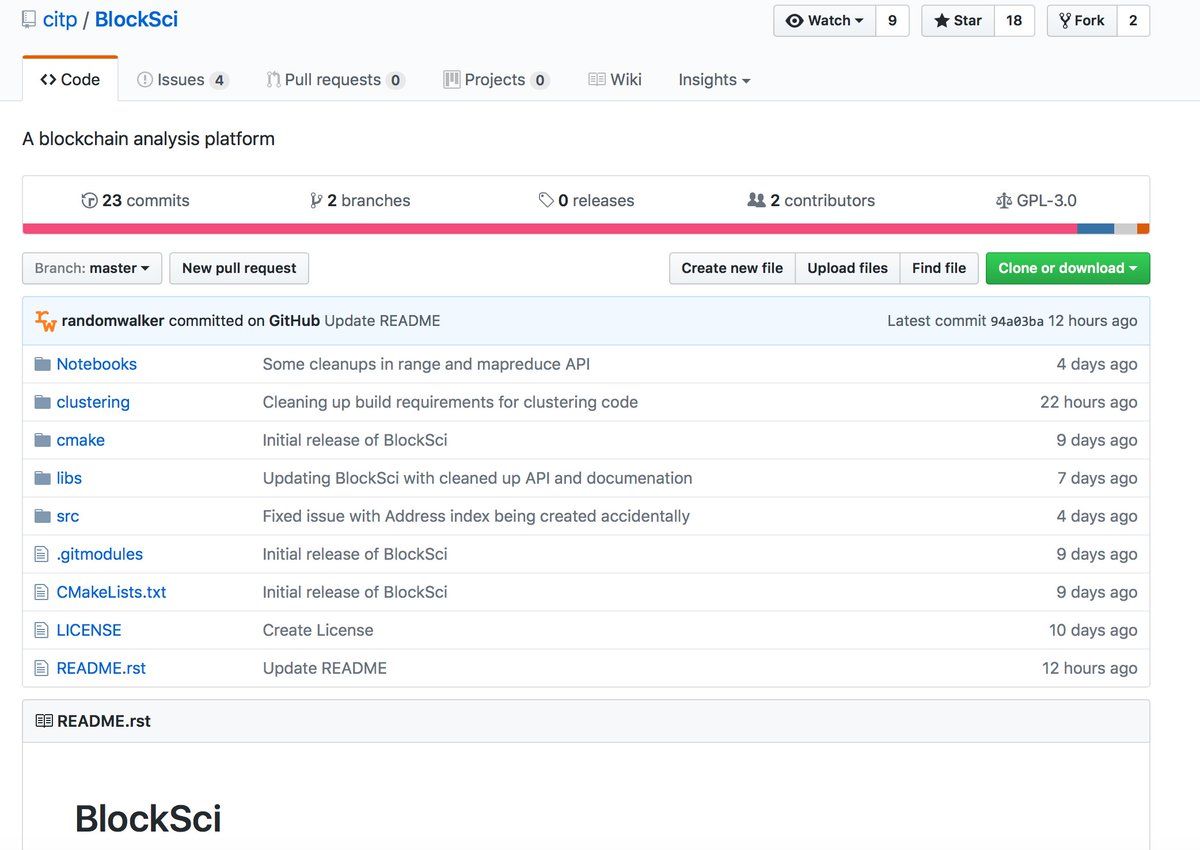Open the LICENSE file
Image resolution: width=1200 pixels, height=850 pixels.
[x=89, y=630]
